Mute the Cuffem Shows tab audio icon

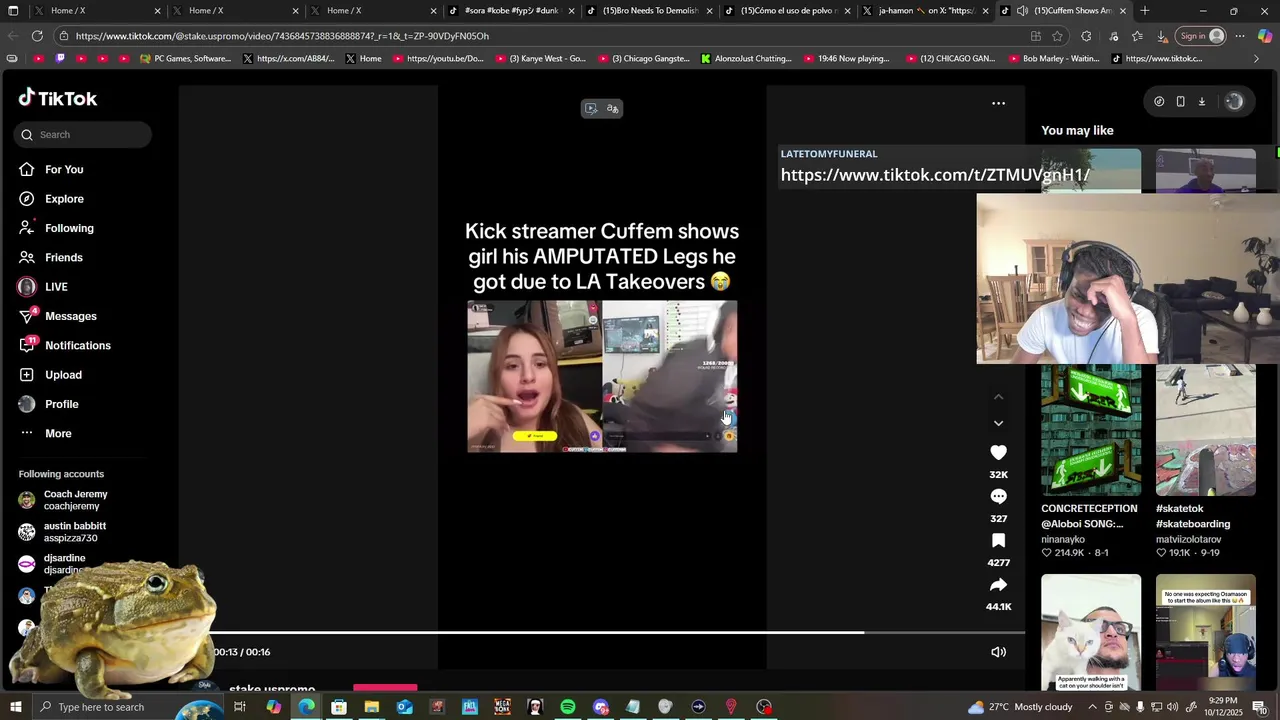point(1022,11)
